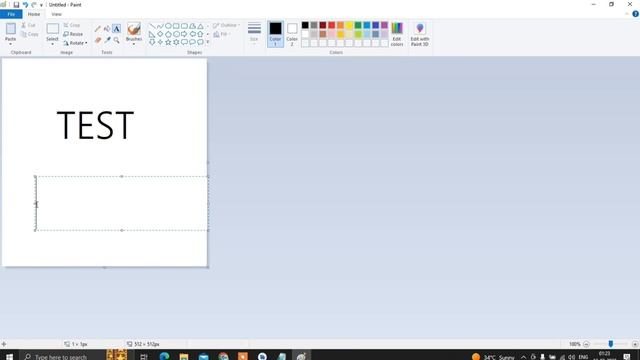Viewport: 640px width, 360px height.
Task: Switch to the Home ribbon tab
Action: 34,14
